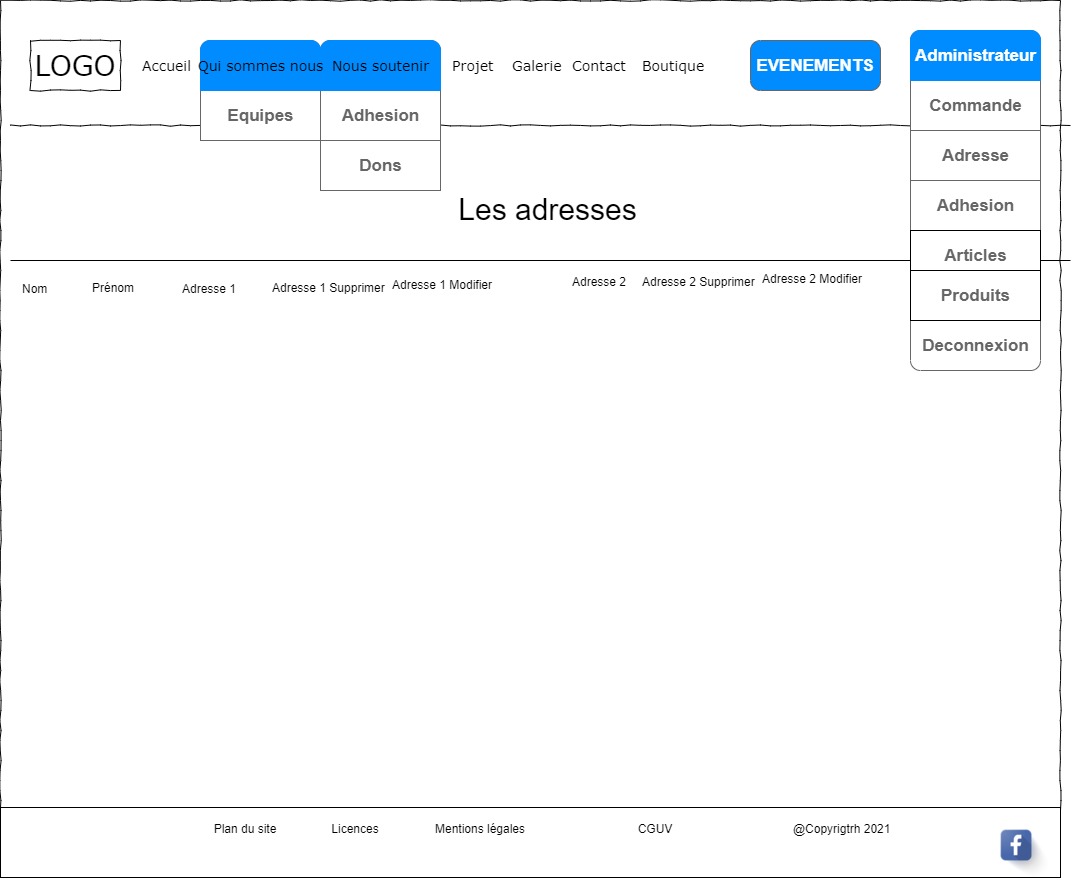
Task: Select Dons under Nous soutenir
Action: click(x=380, y=166)
